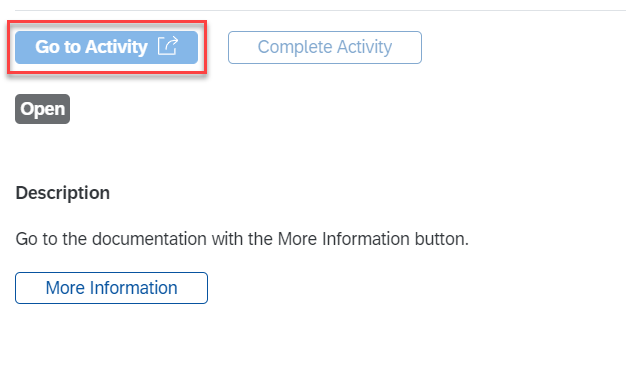Click the external link icon in Go to Activity
The height and width of the screenshot is (366, 626).
tap(168, 46)
